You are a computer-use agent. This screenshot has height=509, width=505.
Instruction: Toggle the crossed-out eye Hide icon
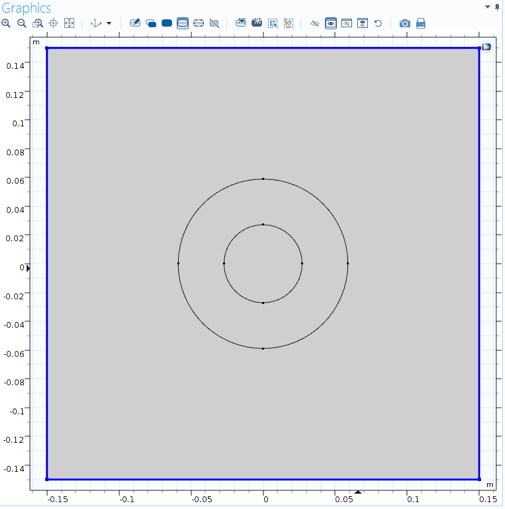(x=315, y=23)
